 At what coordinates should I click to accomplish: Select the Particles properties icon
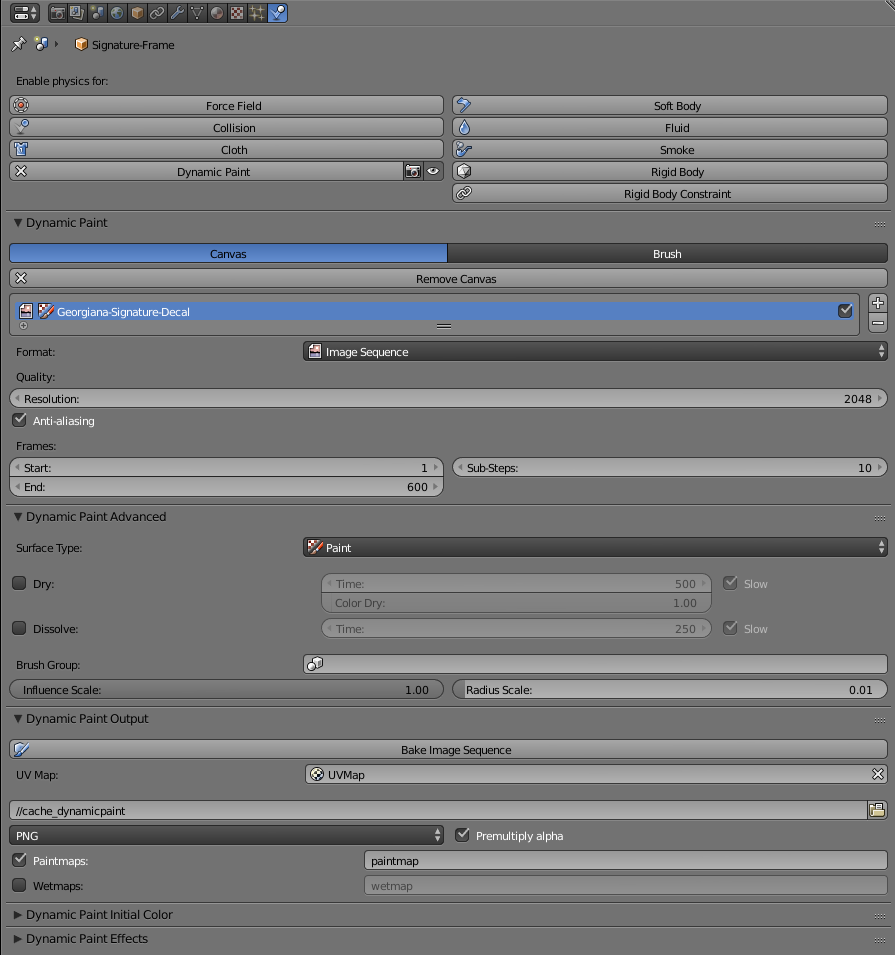tap(258, 12)
